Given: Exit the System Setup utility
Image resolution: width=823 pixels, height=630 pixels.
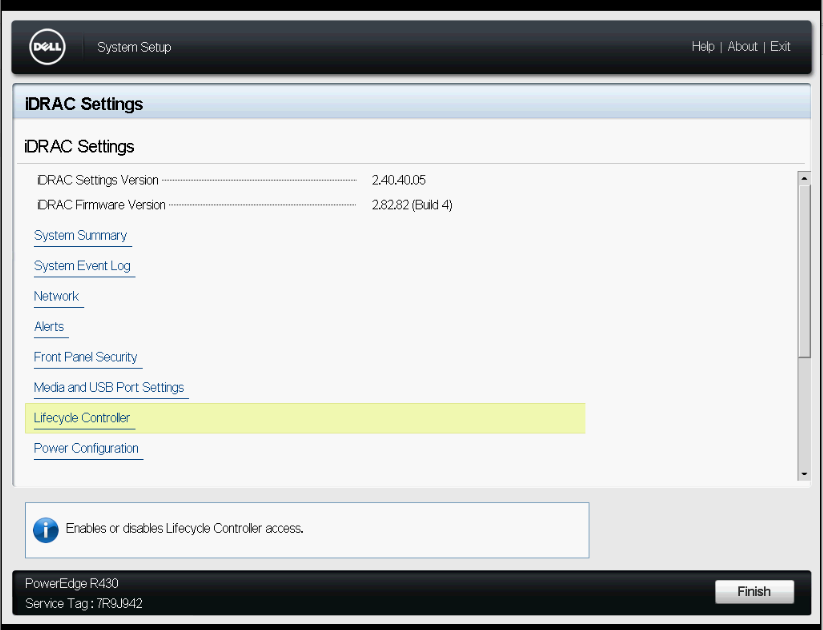Looking at the screenshot, I should coord(779,46).
